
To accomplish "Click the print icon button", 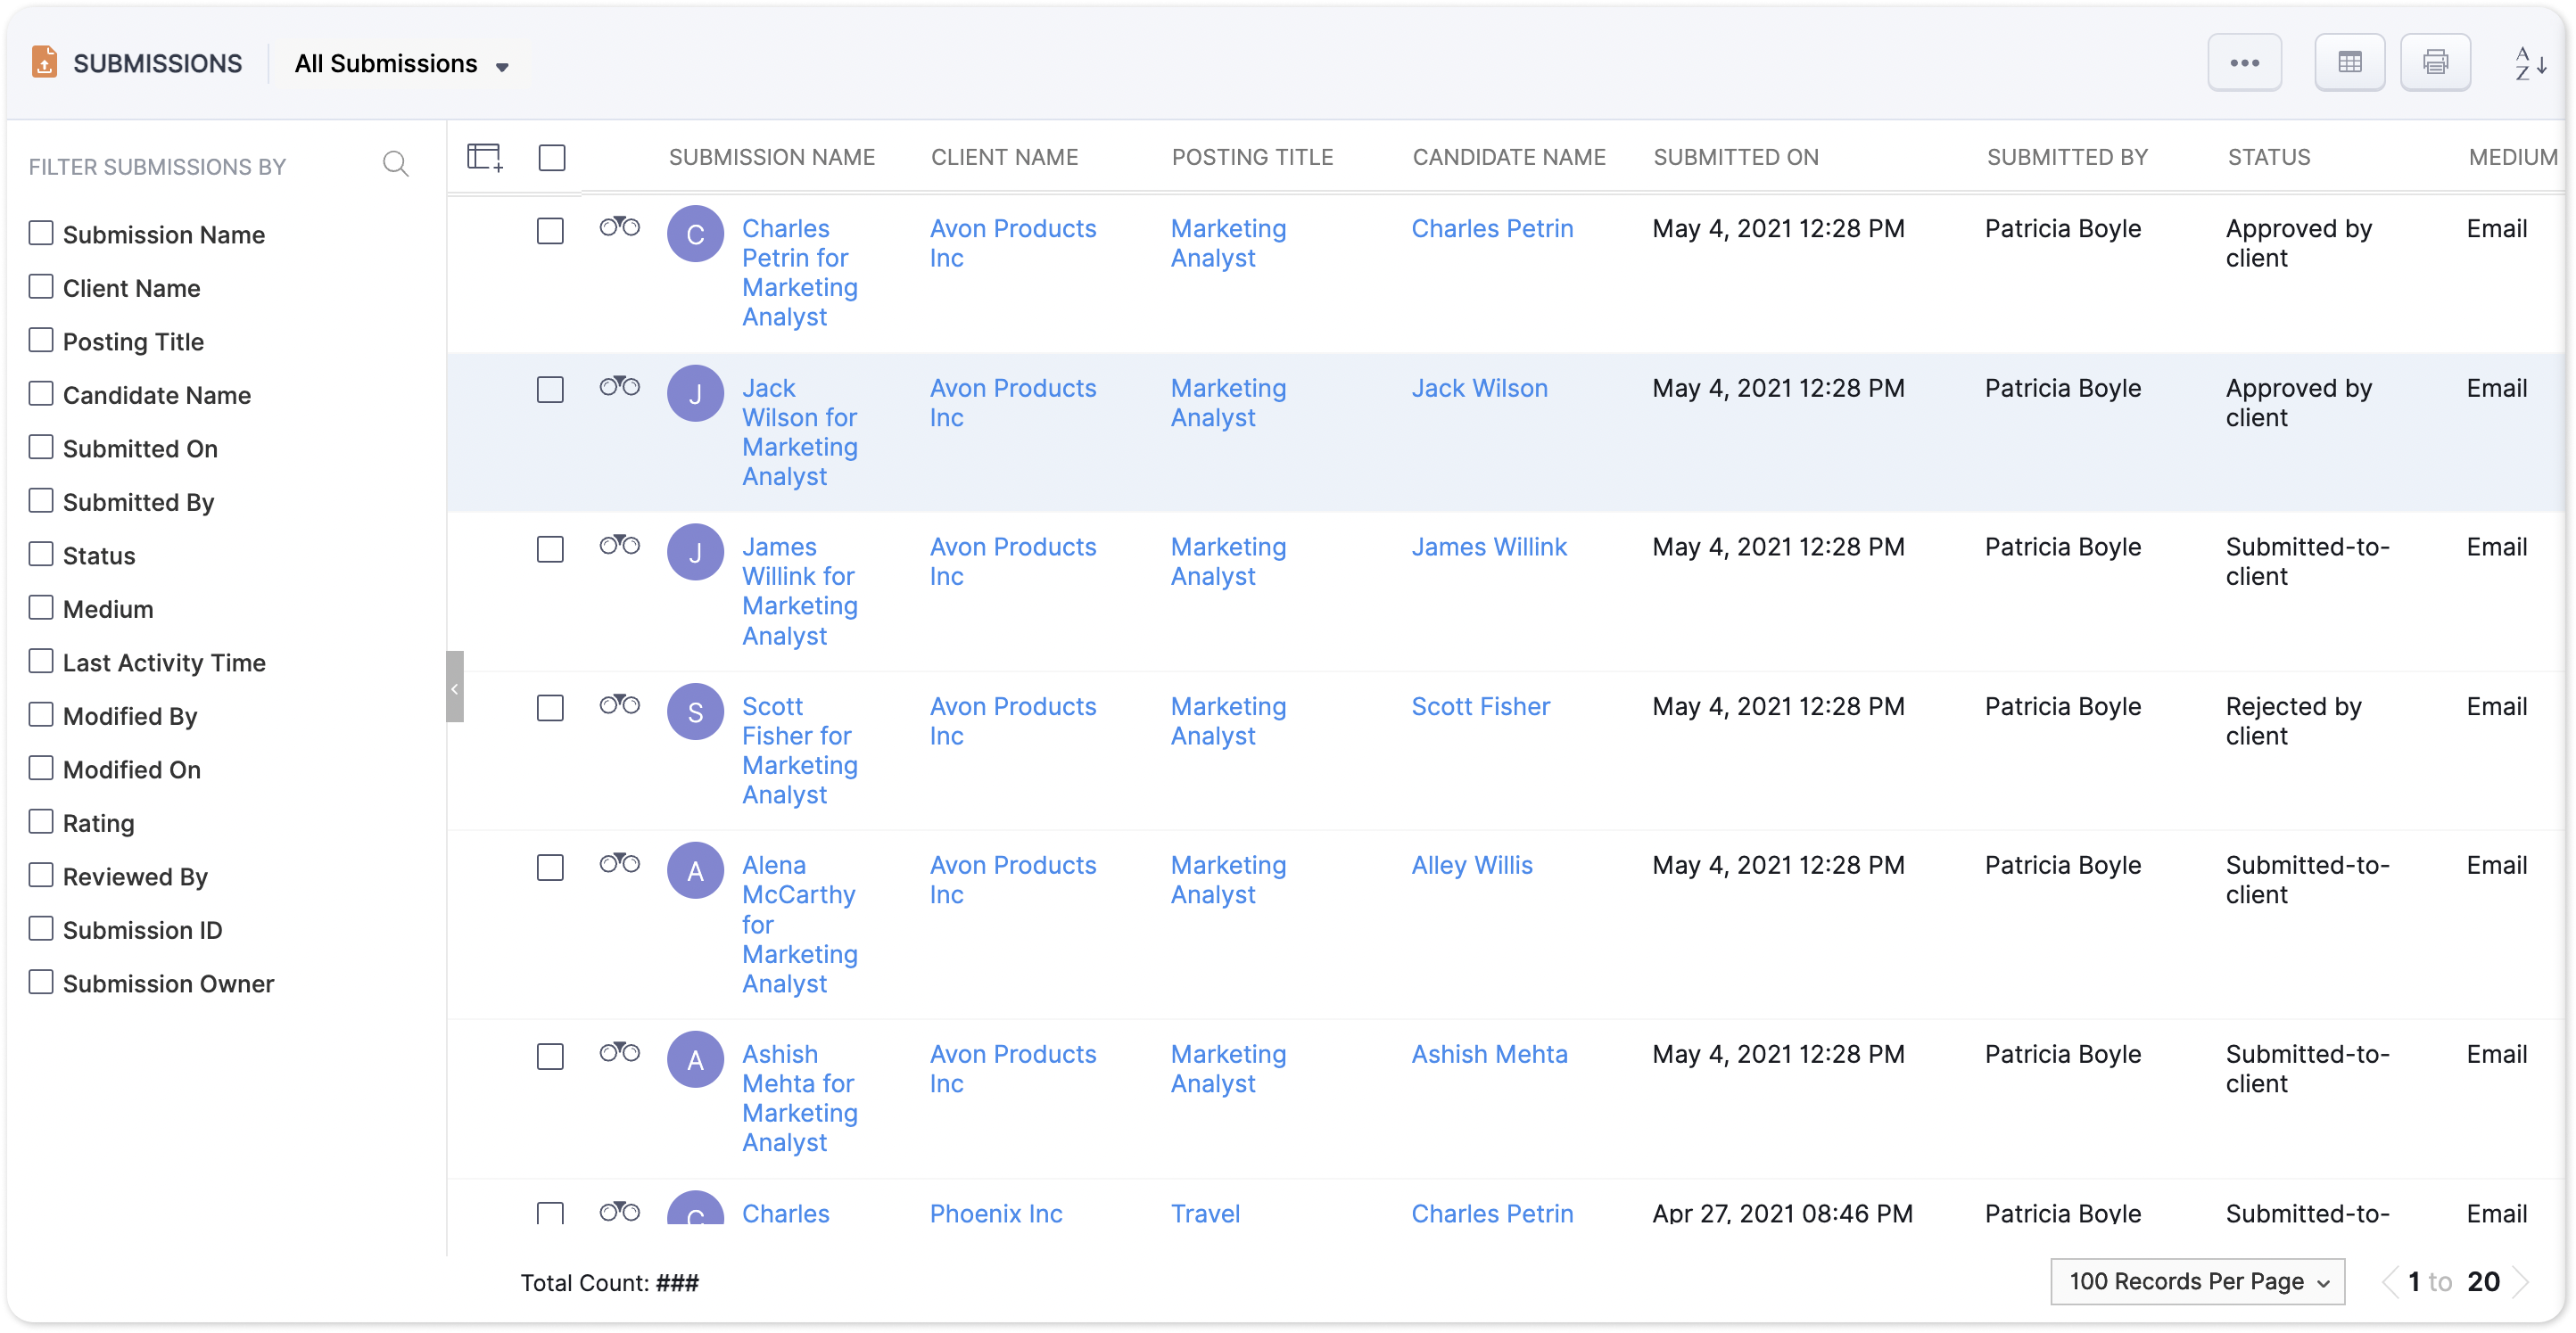I will coord(2435,63).
